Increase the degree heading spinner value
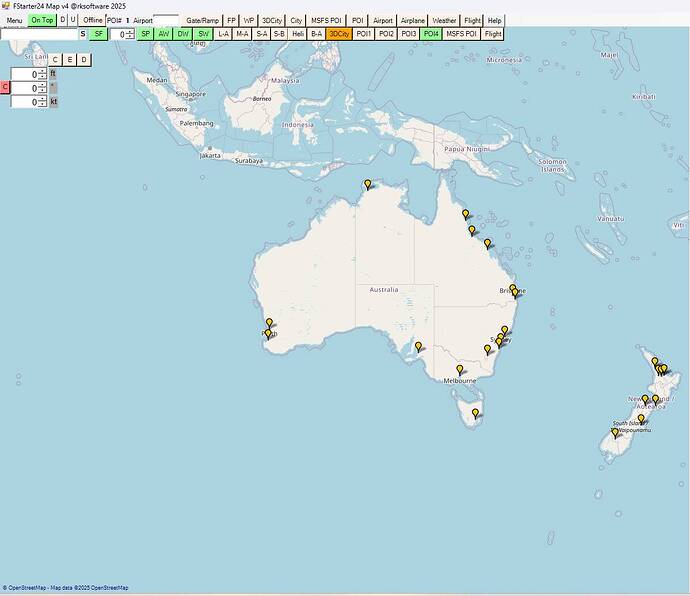The image size is (690, 596). click(x=42, y=85)
